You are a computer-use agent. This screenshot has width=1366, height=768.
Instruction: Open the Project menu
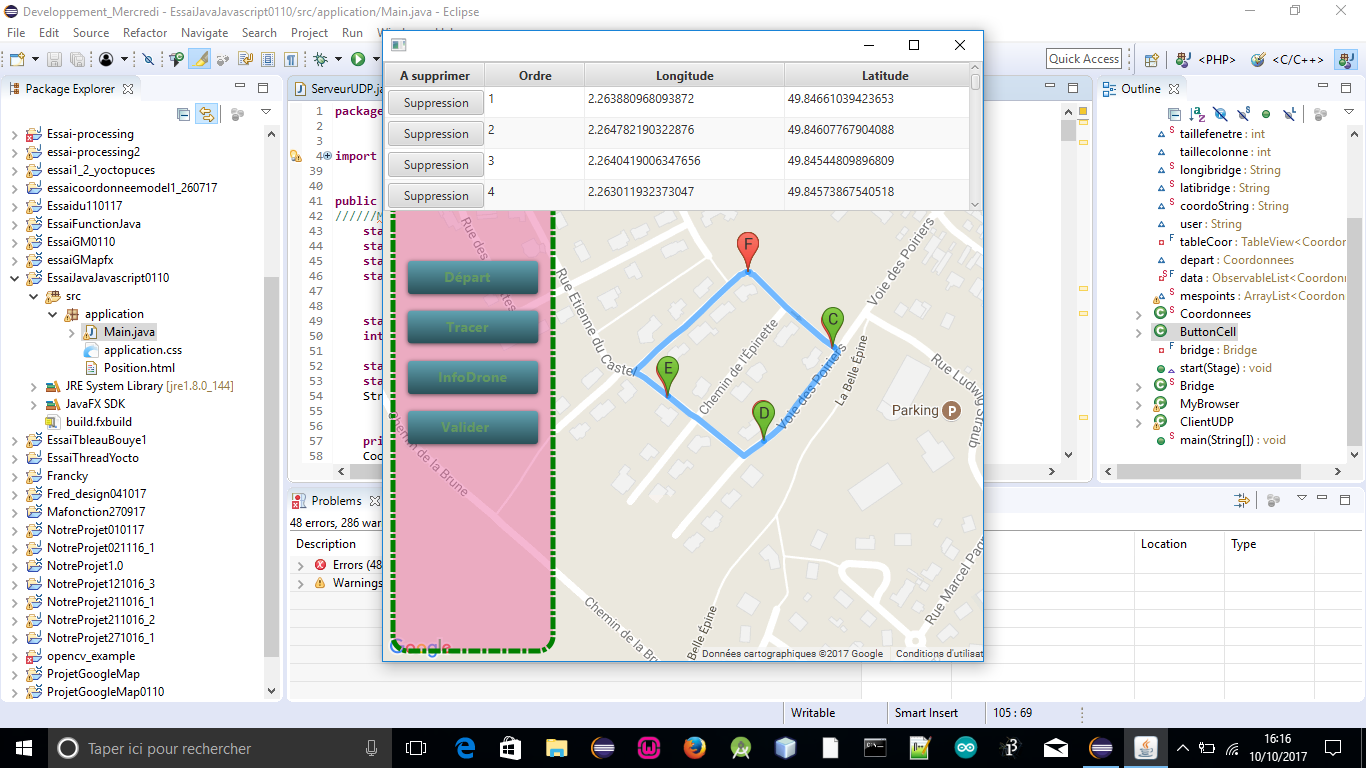[309, 33]
